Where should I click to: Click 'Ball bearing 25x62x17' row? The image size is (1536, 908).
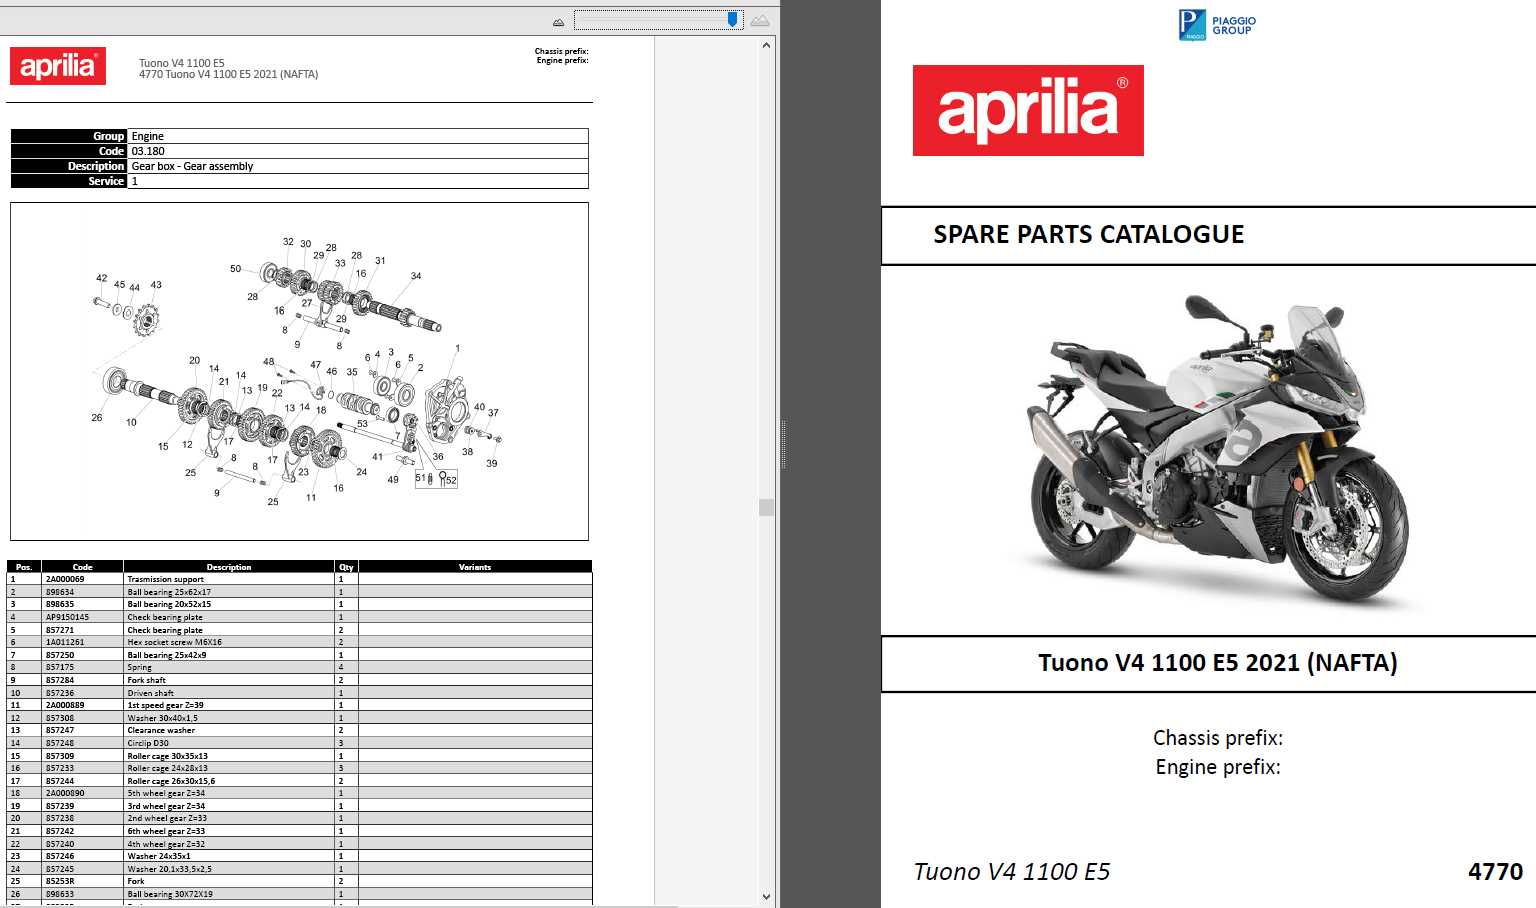tap(300, 592)
